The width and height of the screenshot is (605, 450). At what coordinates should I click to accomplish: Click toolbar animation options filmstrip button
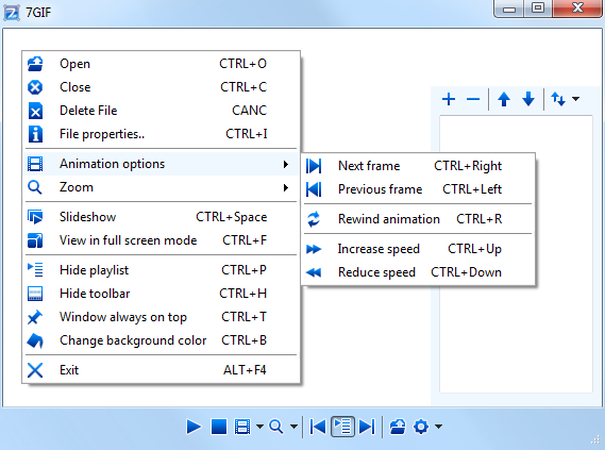pos(242,427)
